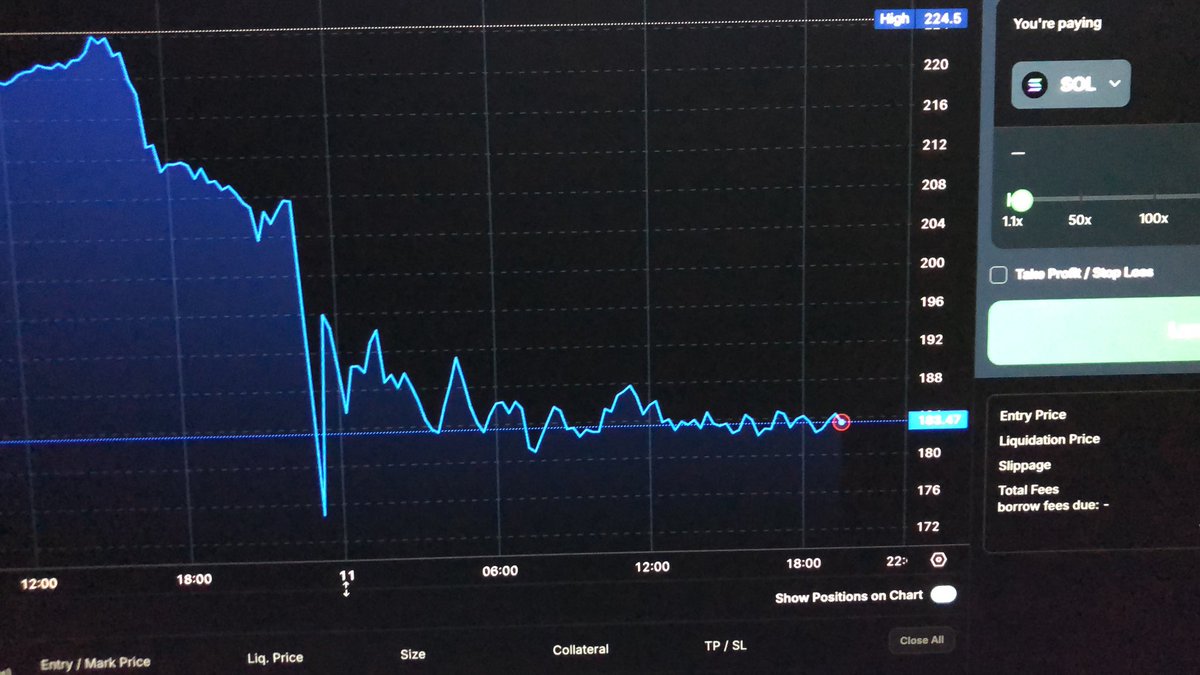Enable the Take Profit / Stop Loss checkbox
Screen dimensions: 1200x675
[998, 274]
